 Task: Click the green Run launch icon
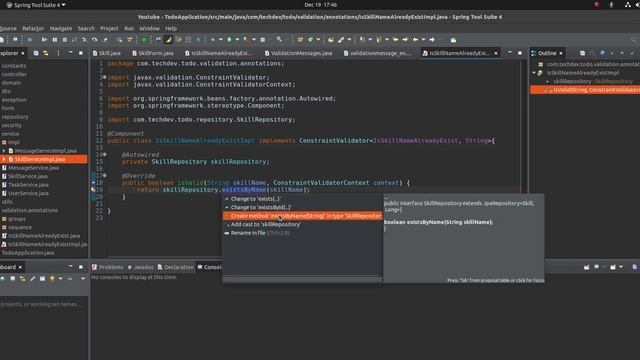(x=229, y=40)
